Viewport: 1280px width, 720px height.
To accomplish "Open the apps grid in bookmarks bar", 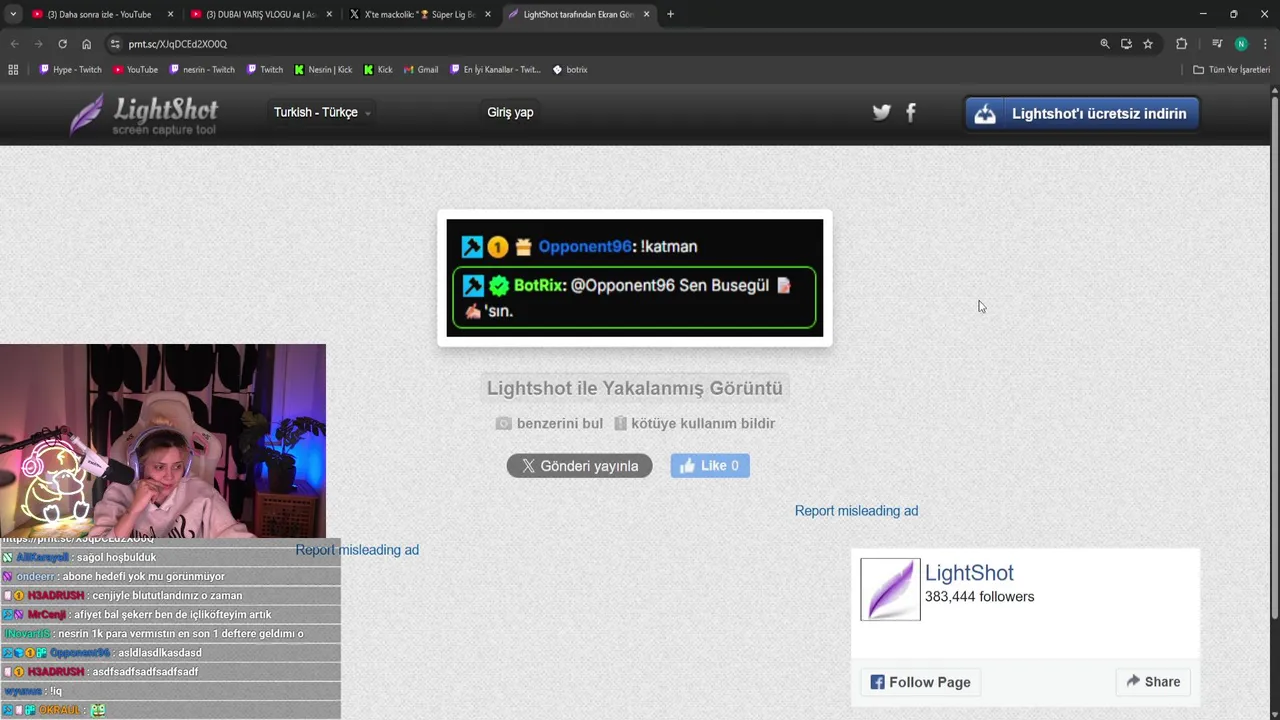I will [13, 70].
